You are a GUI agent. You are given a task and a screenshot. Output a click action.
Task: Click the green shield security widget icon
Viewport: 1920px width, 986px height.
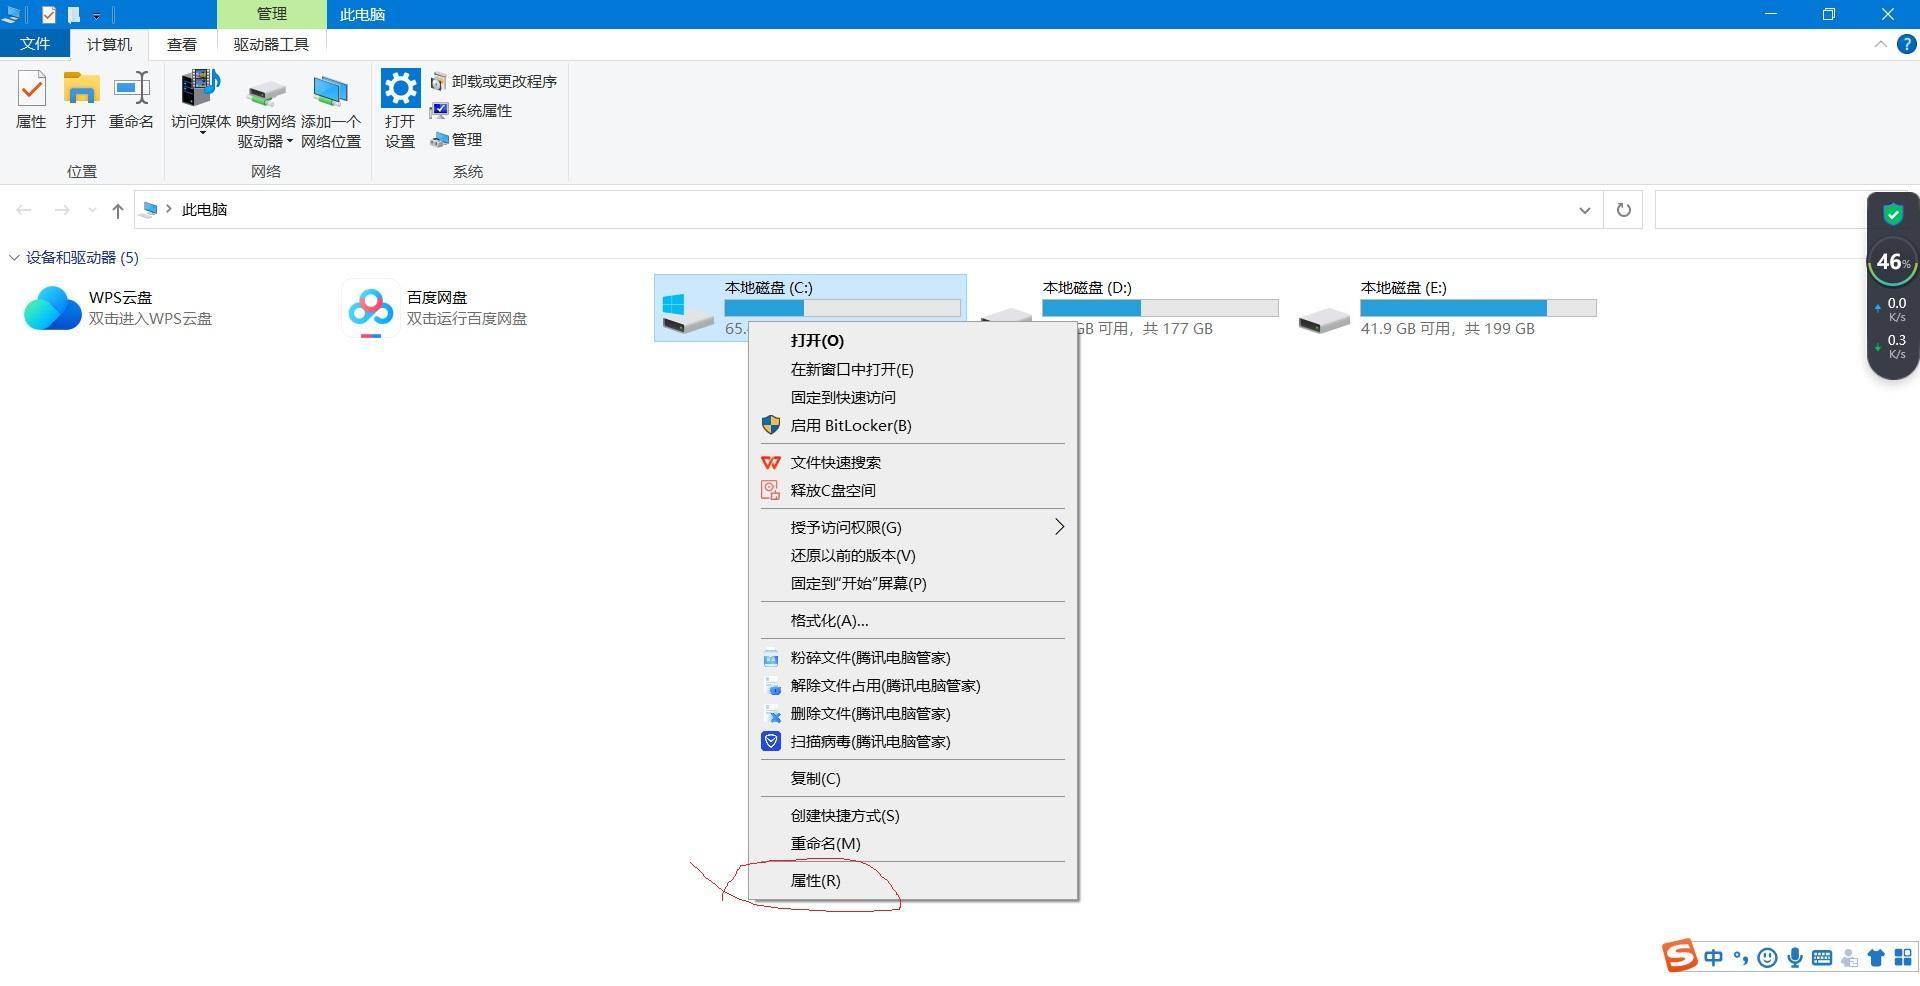1892,214
